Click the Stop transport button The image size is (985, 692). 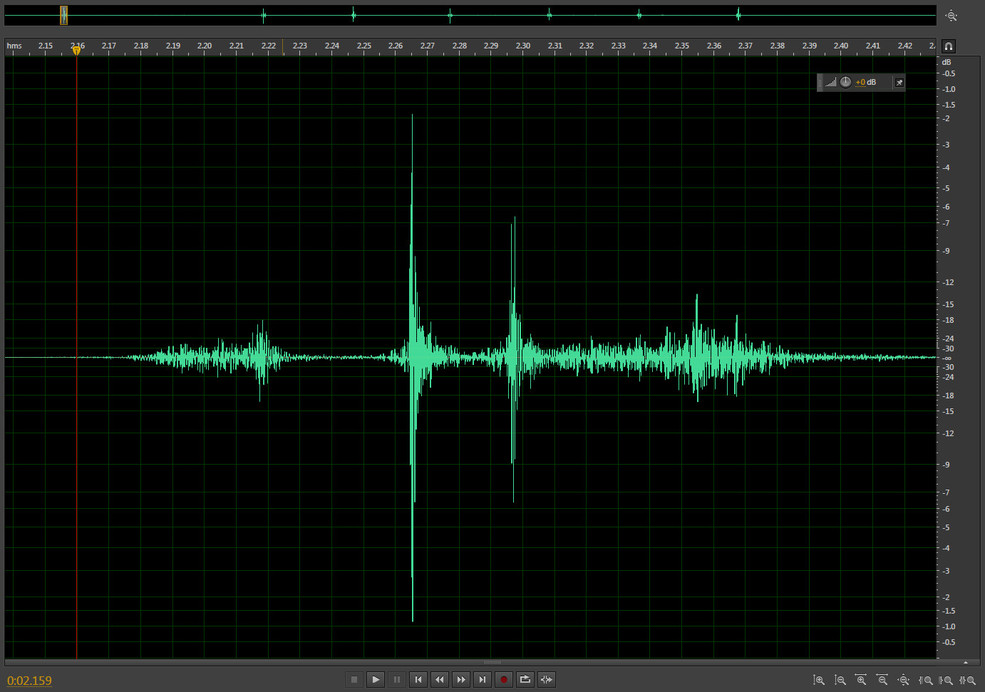(354, 679)
